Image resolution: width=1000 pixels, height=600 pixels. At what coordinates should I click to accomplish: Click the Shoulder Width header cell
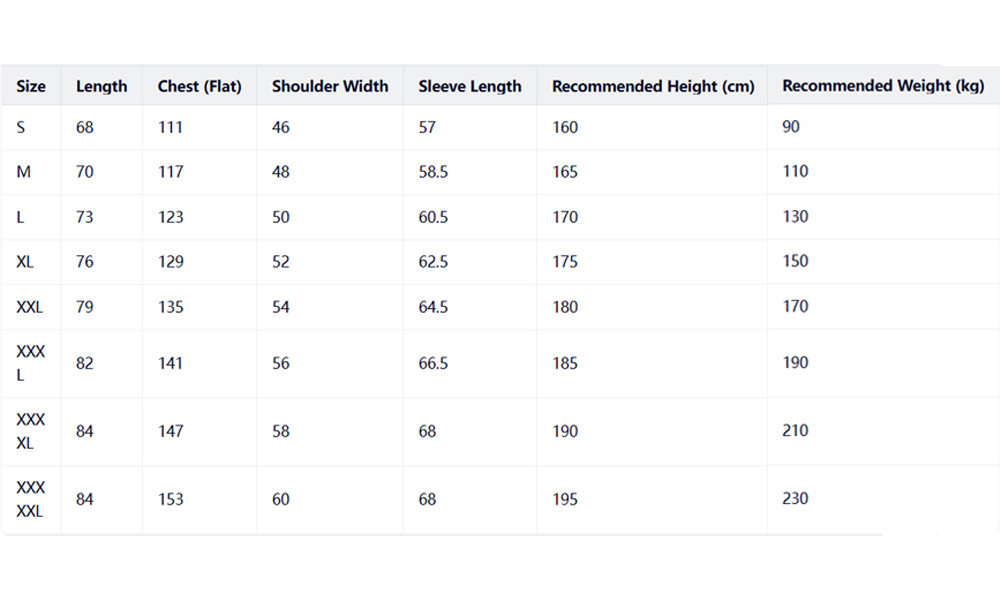(330, 86)
